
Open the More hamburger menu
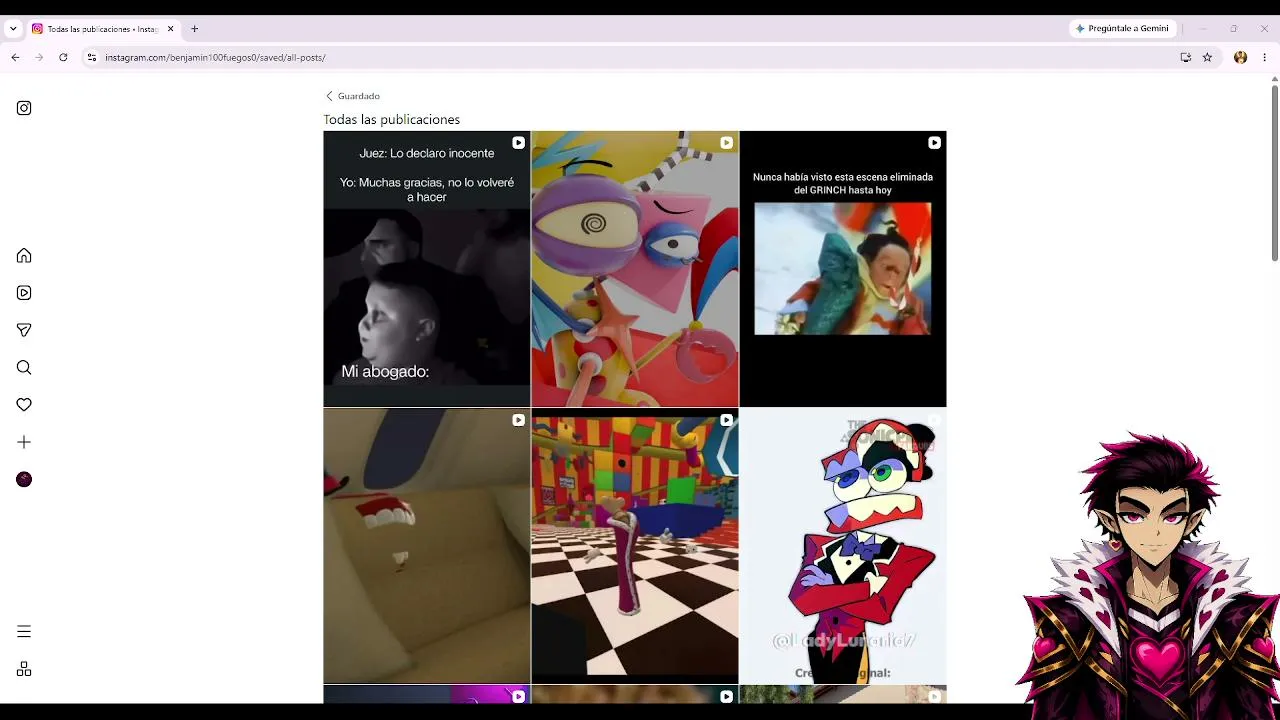tap(24, 632)
